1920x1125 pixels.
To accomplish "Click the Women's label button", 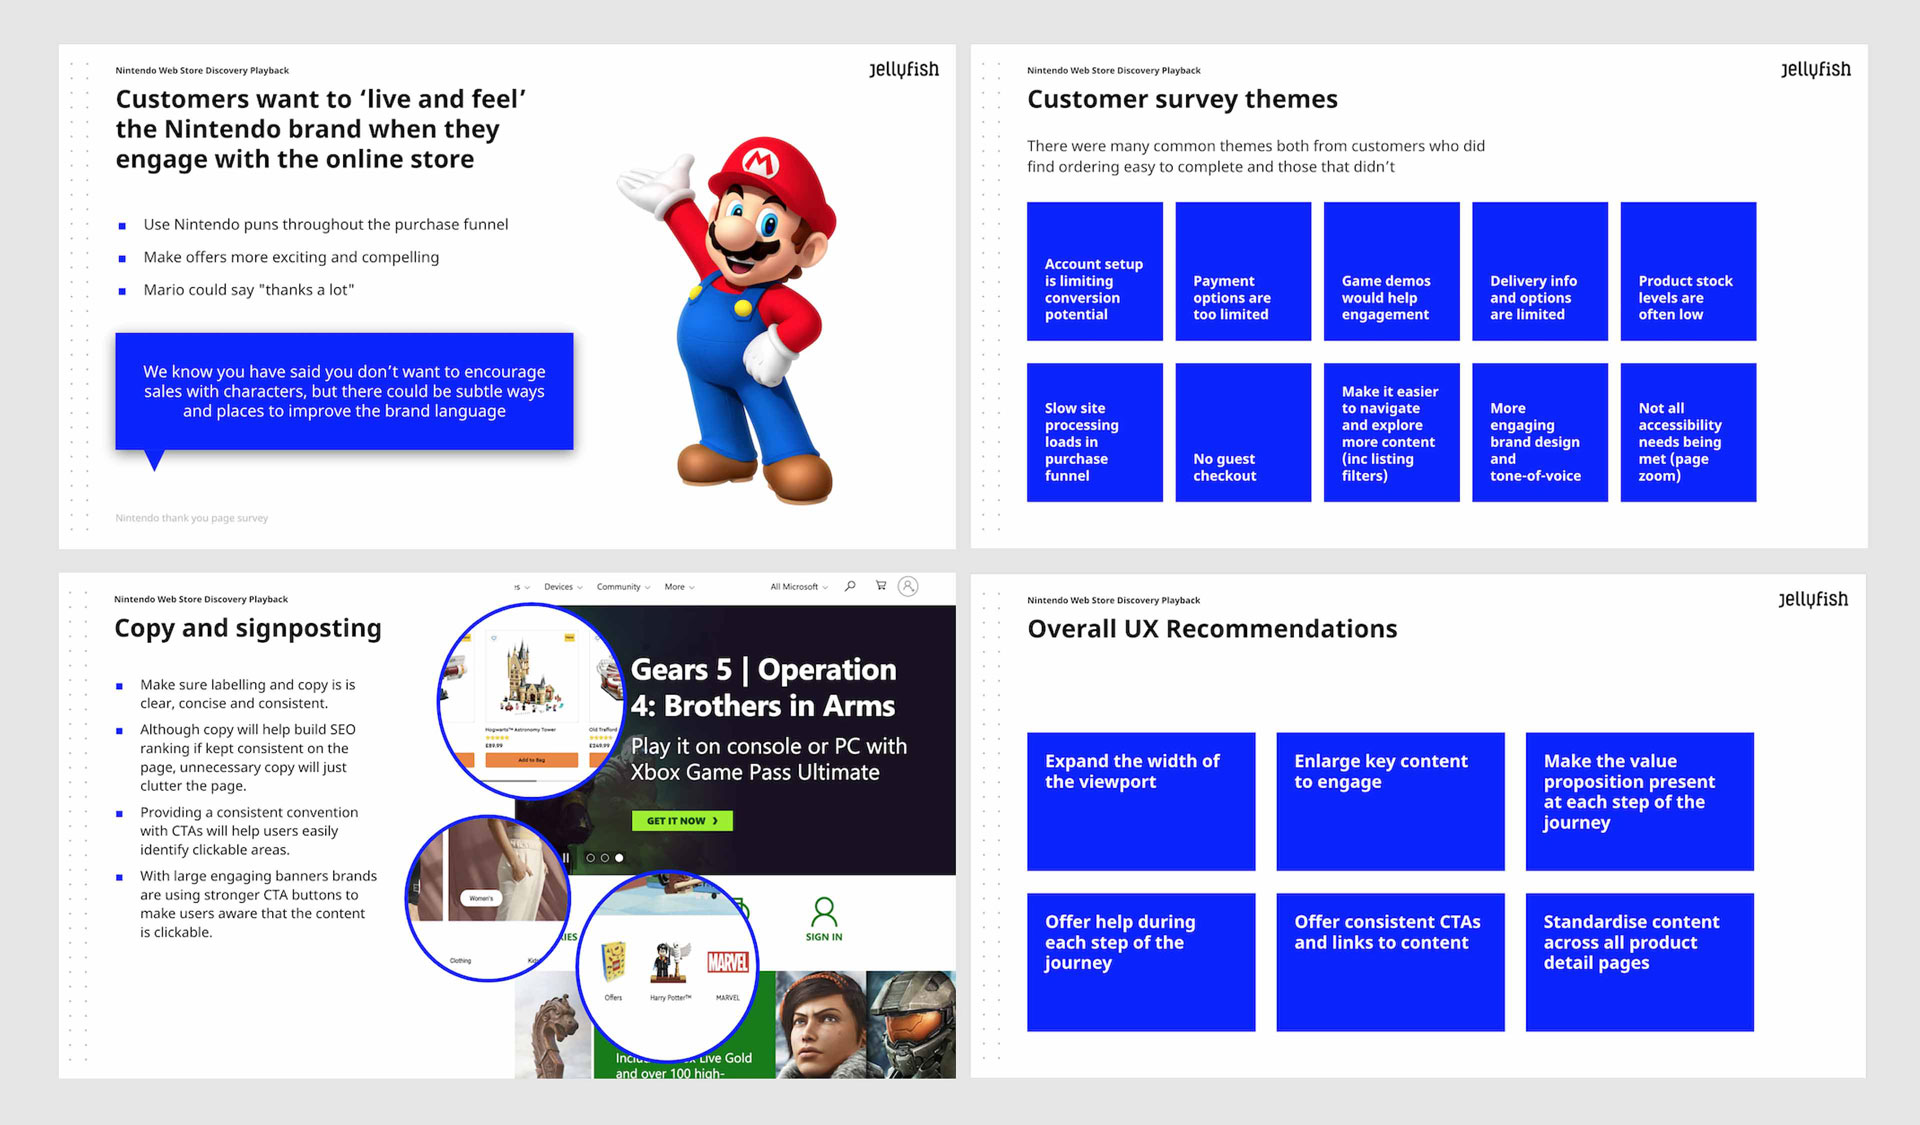I will (481, 898).
